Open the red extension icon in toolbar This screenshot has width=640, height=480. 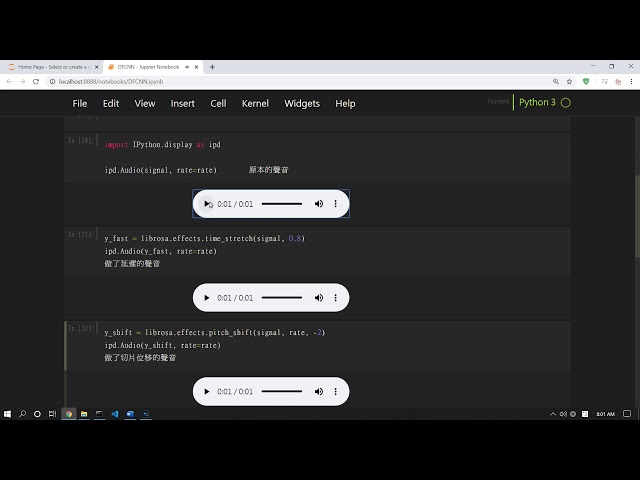click(618, 82)
